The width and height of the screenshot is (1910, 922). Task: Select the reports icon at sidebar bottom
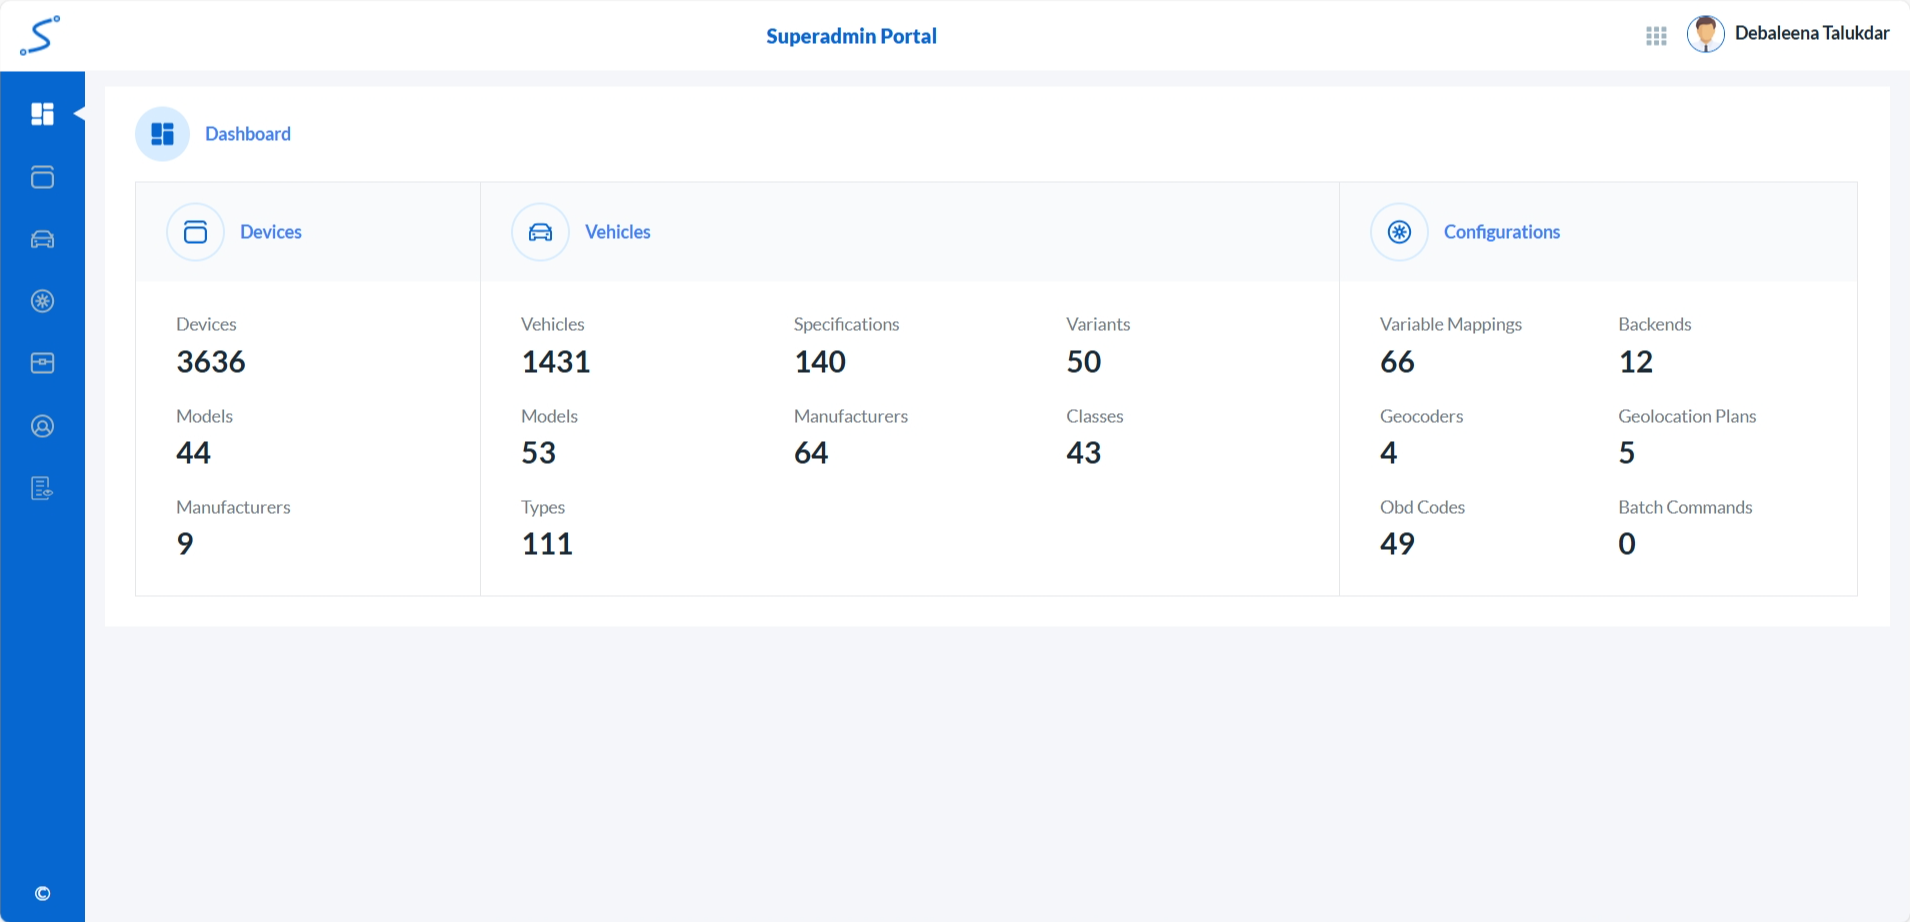click(x=42, y=488)
